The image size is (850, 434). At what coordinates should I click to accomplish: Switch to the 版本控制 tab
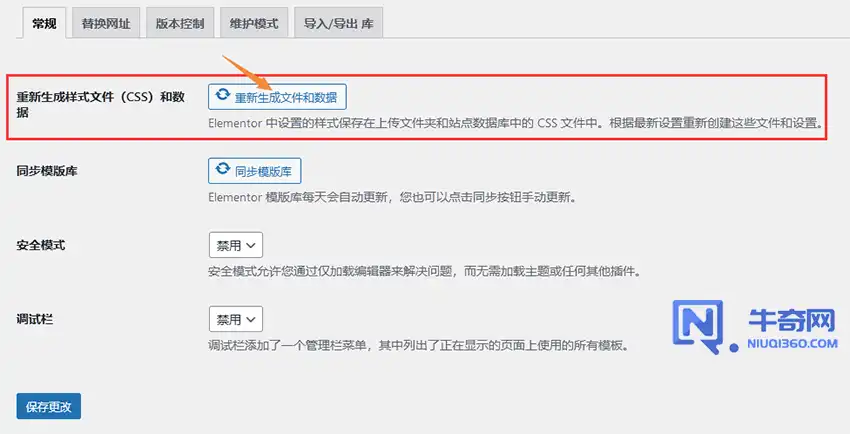180,23
